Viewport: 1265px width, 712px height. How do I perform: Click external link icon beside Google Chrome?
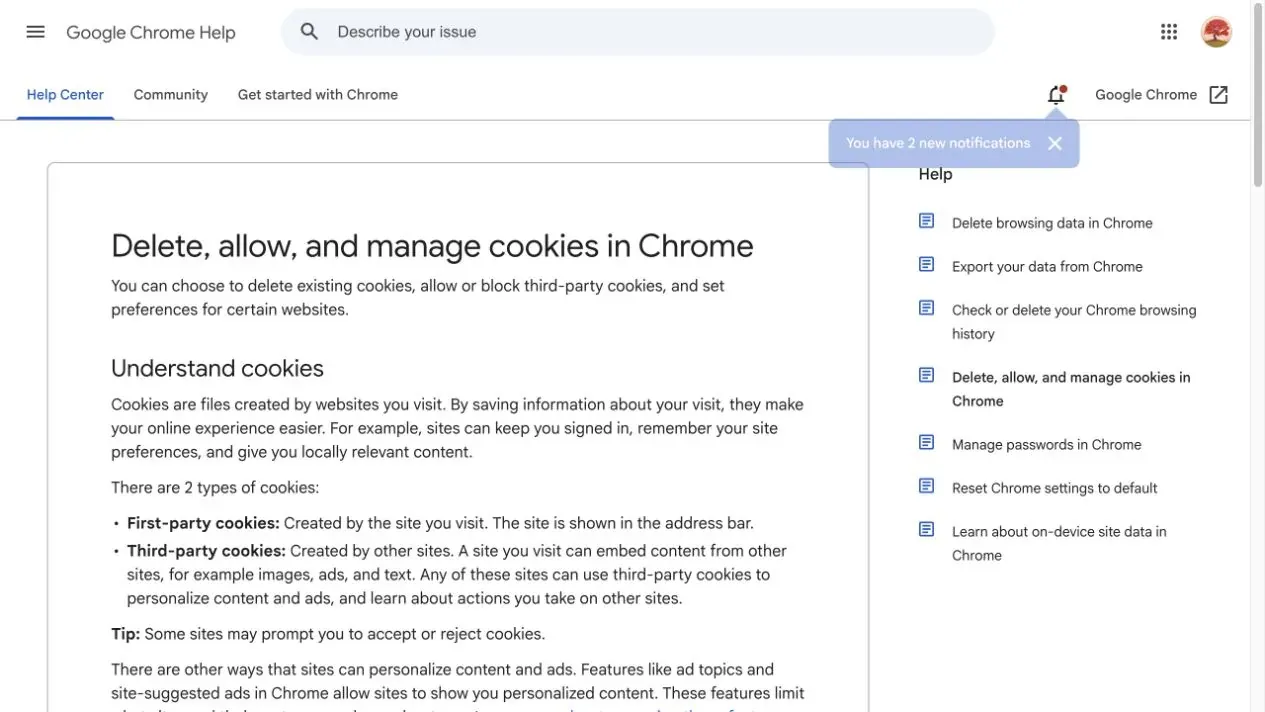(1218, 95)
